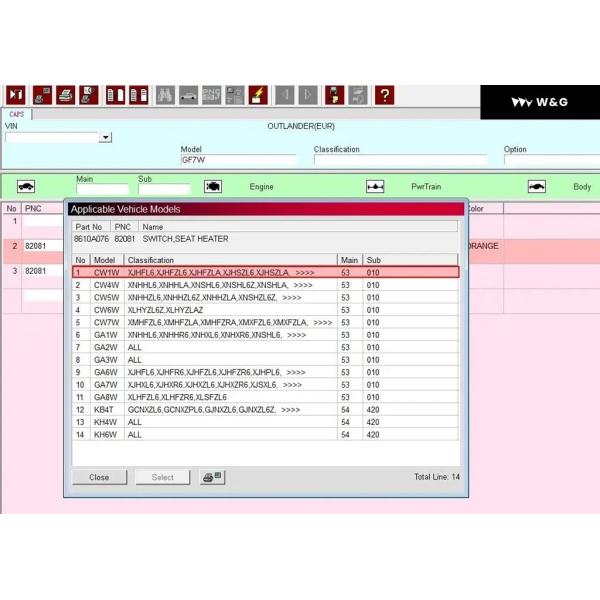Select model row KB4T

coord(266,410)
